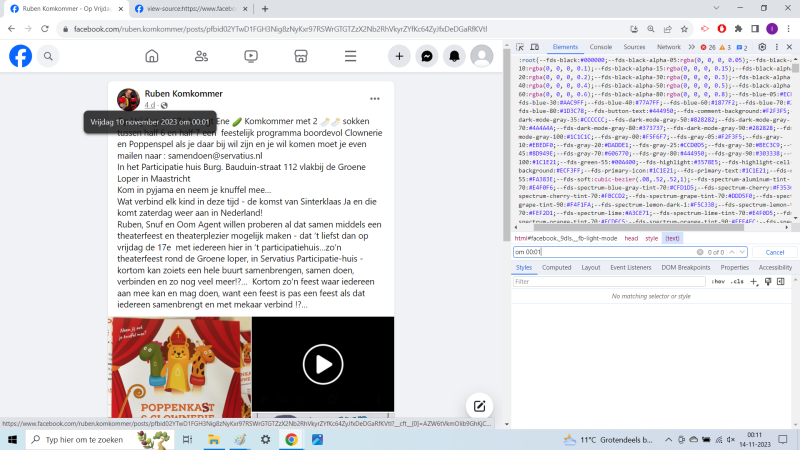Open Ruben Komkommer's profile name link

tap(183, 93)
